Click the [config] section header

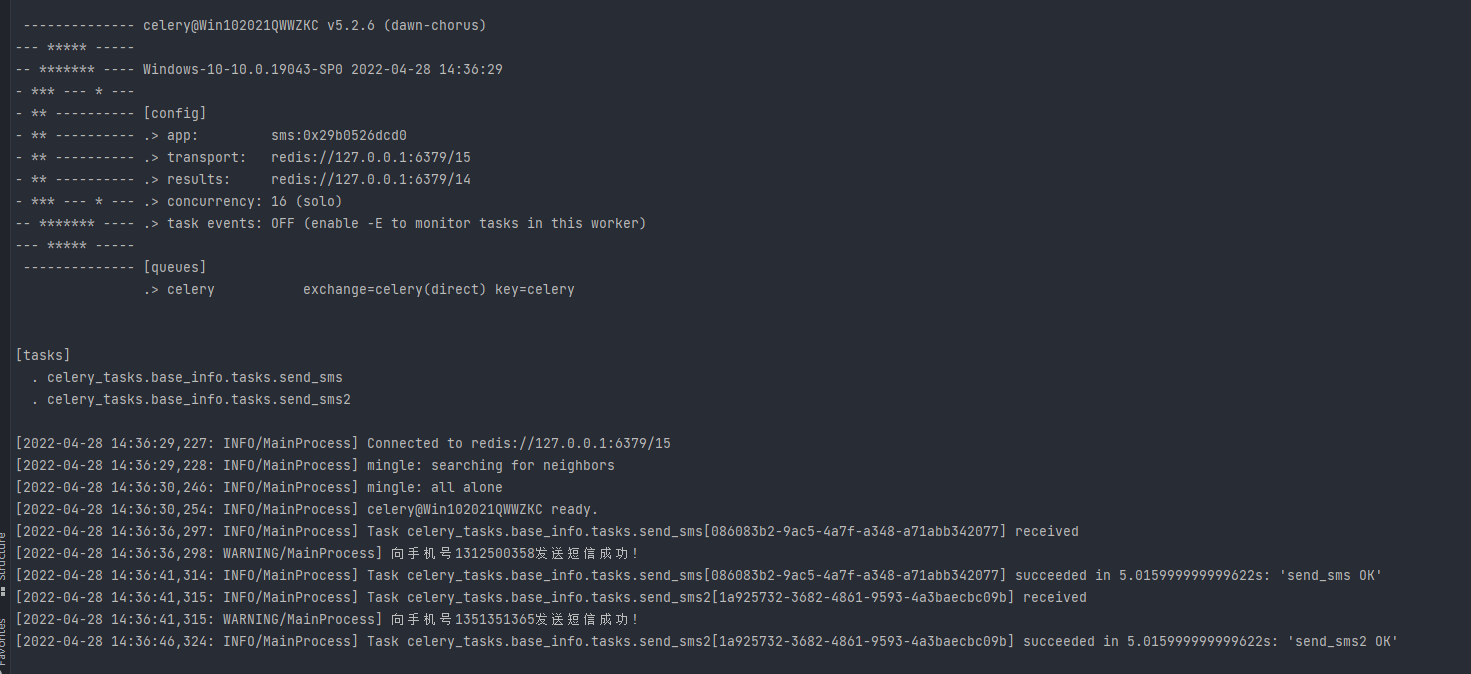pos(174,113)
